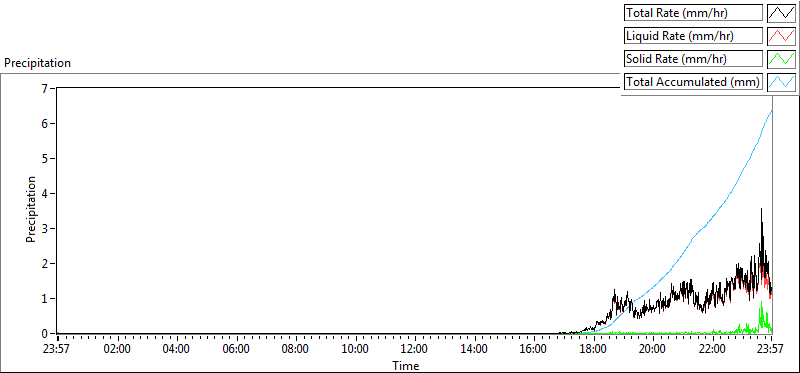
Task: Click the Solid Rate green line icon
Action: pyautogui.click(x=782, y=59)
